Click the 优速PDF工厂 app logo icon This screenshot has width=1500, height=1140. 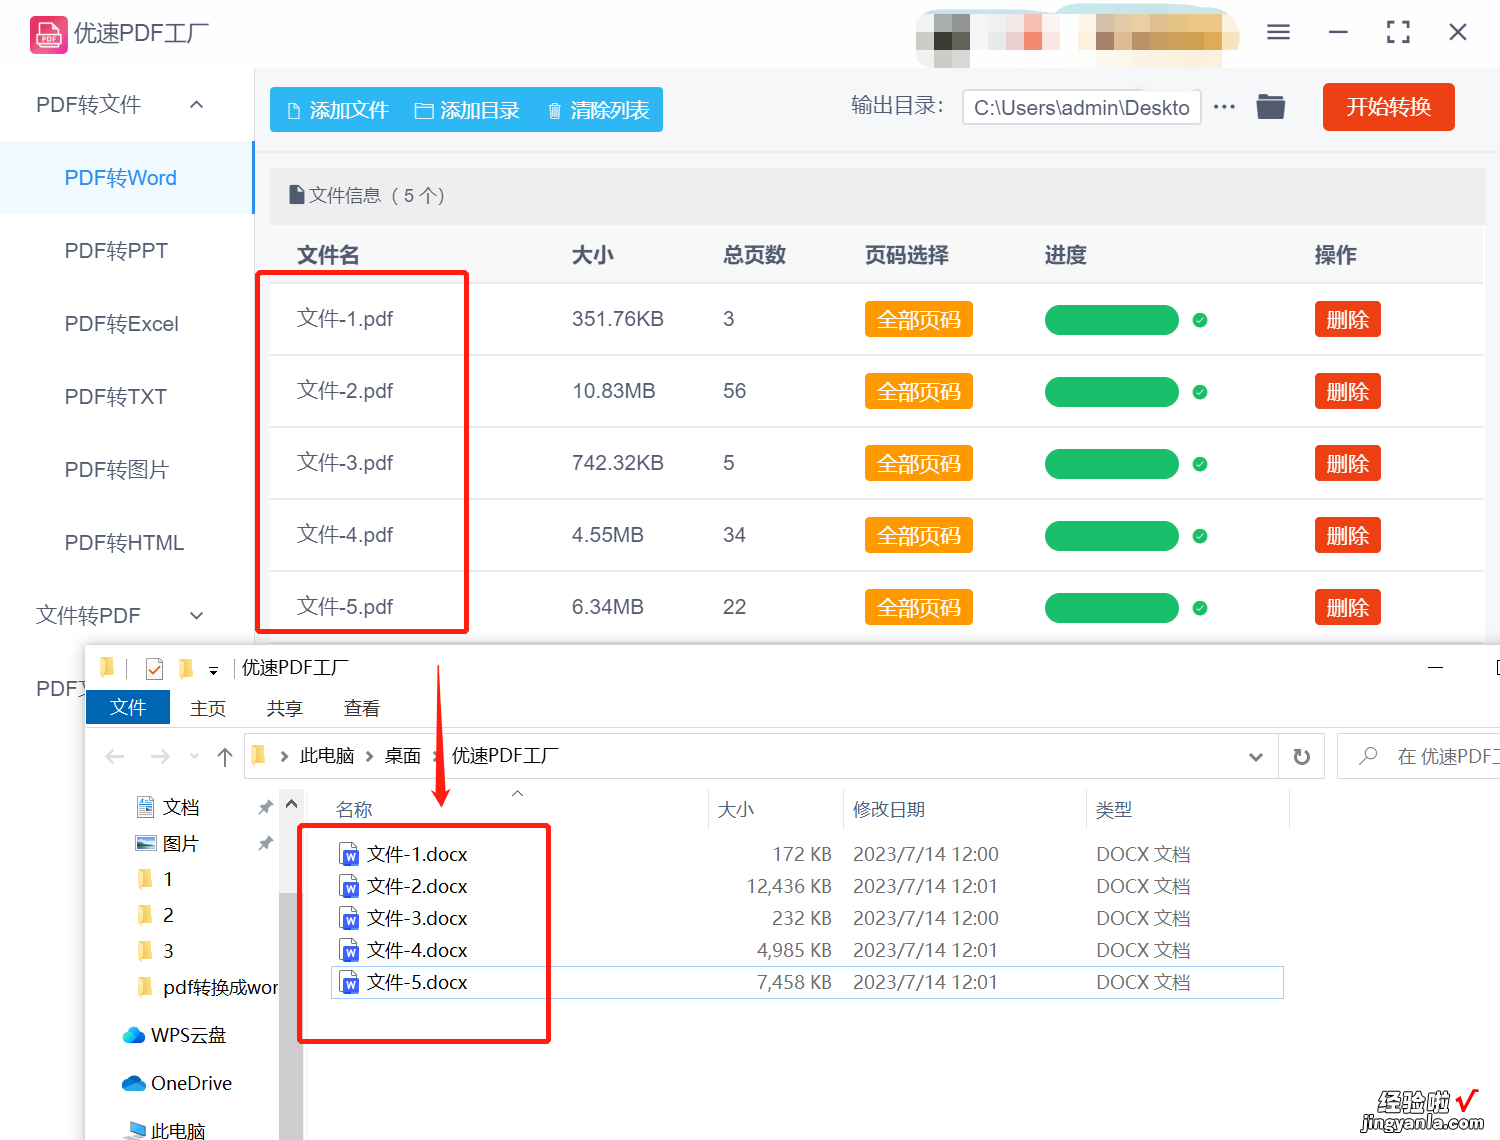pyautogui.click(x=49, y=35)
